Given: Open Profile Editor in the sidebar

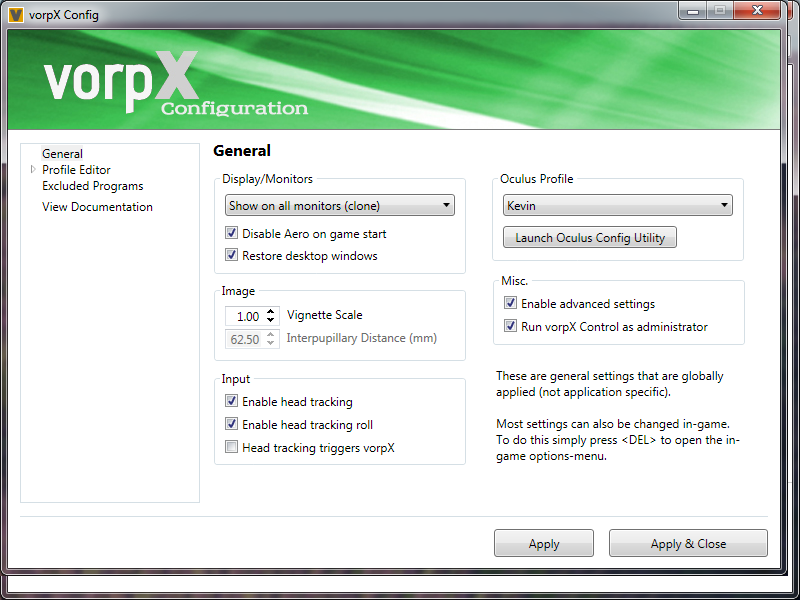Looking at the screenshot, I should 76,170.
